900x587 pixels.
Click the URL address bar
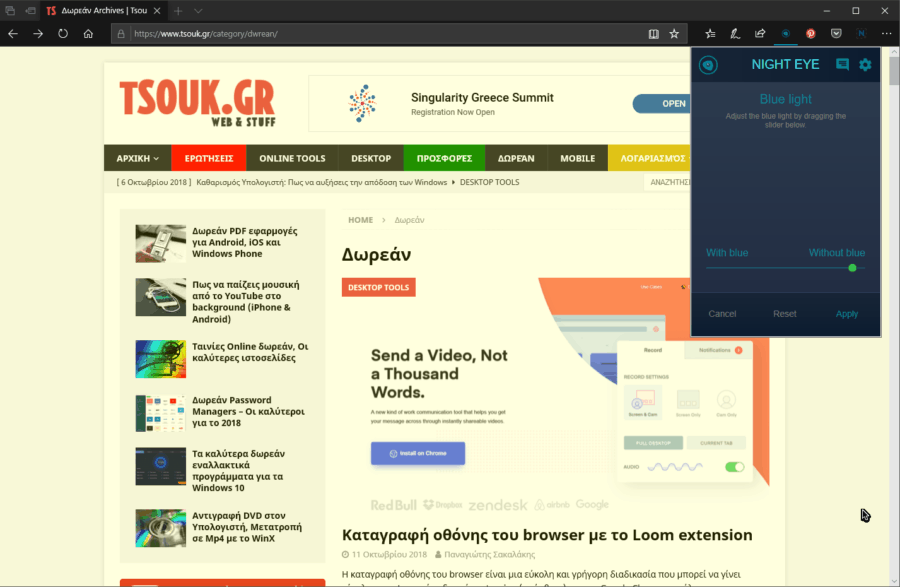[x=380, y=33]
